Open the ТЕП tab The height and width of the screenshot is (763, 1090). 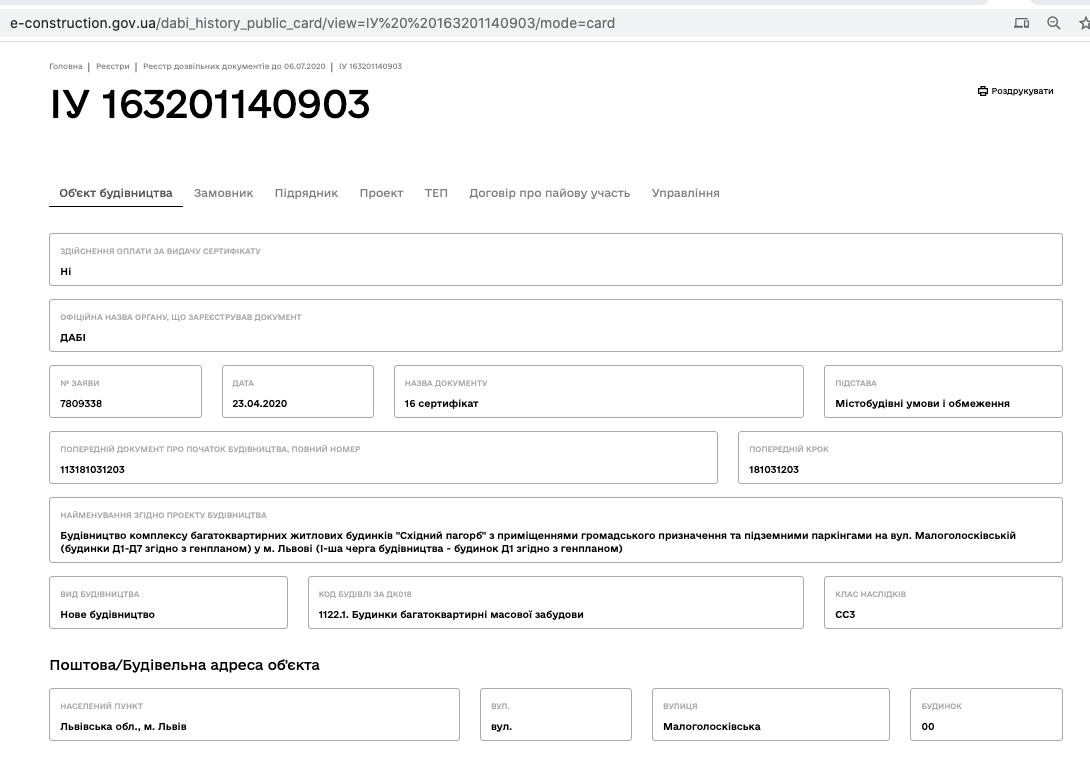(436, 193)
